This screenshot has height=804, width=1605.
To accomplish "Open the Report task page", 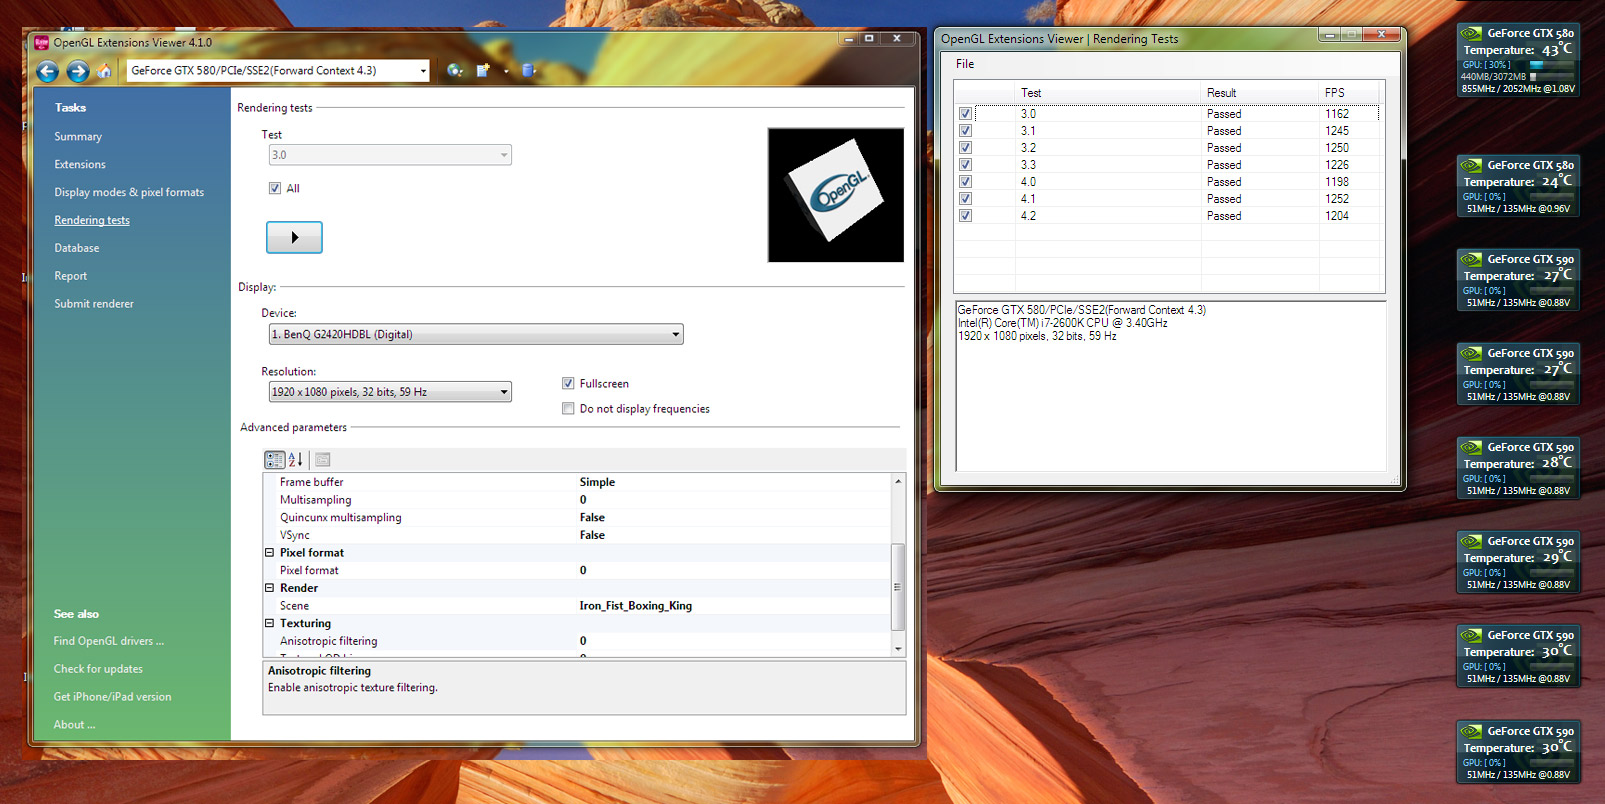I will pyautogui.click(x=71, y=276).
